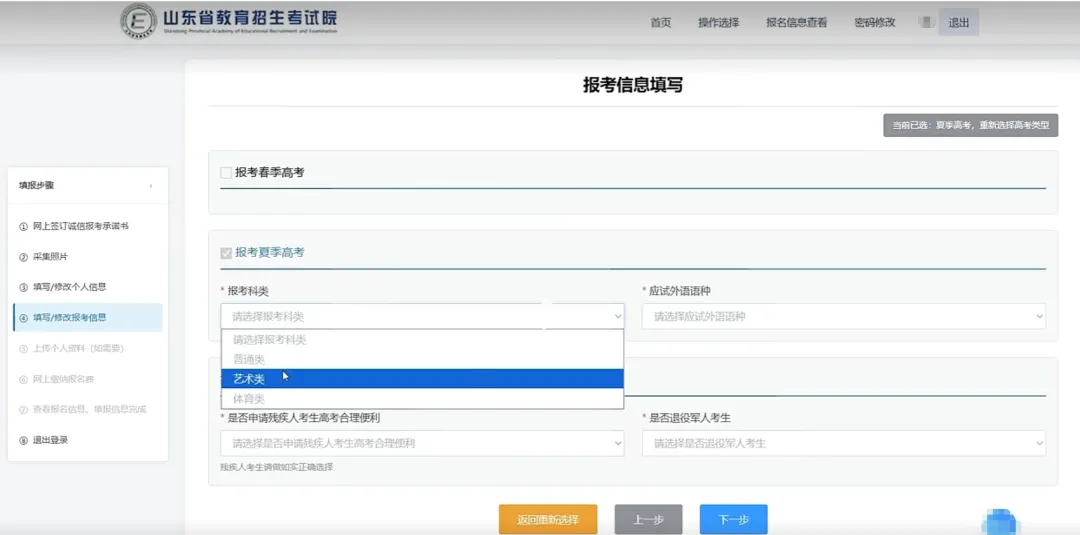
Task: Click the blue 下一步 button
Action: [734, 520]
